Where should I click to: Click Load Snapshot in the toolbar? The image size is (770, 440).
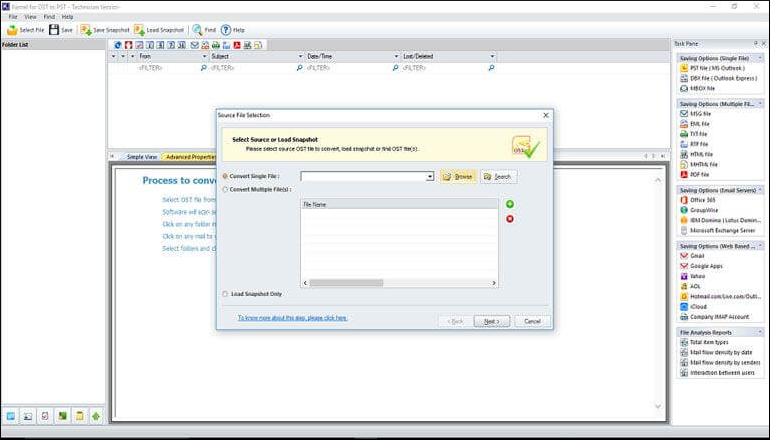(159, 30)
